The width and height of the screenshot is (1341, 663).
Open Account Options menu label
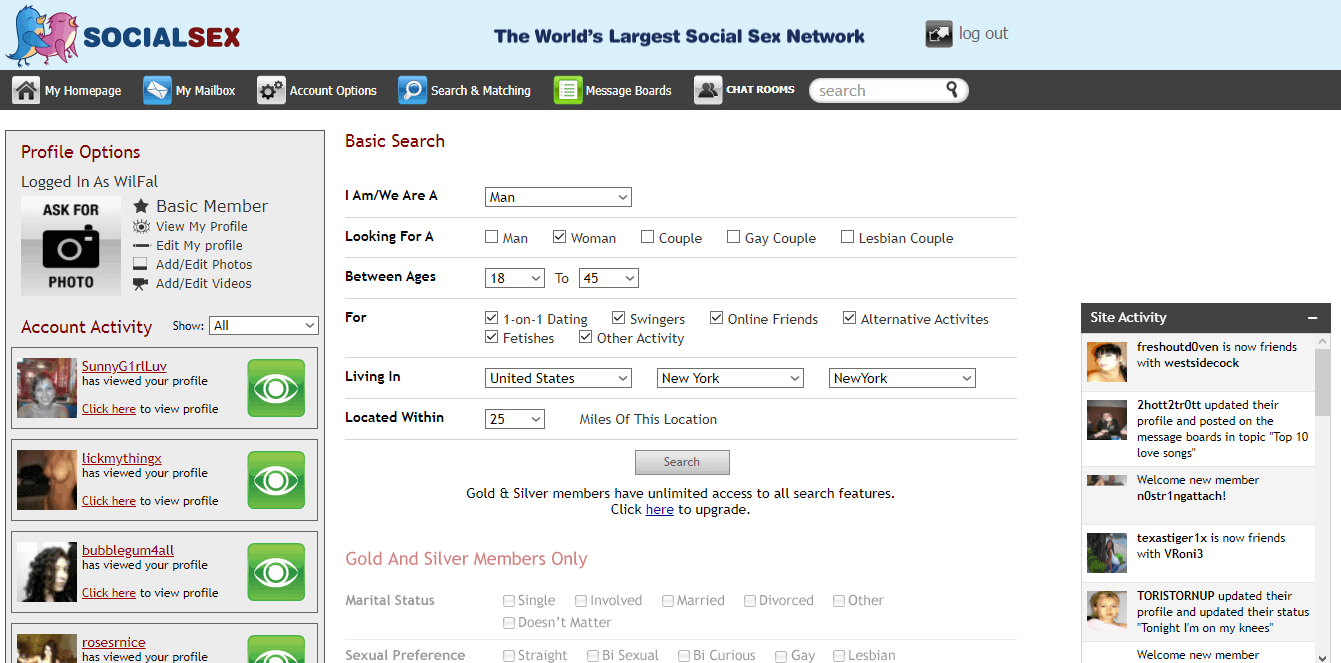pos(333,91)
